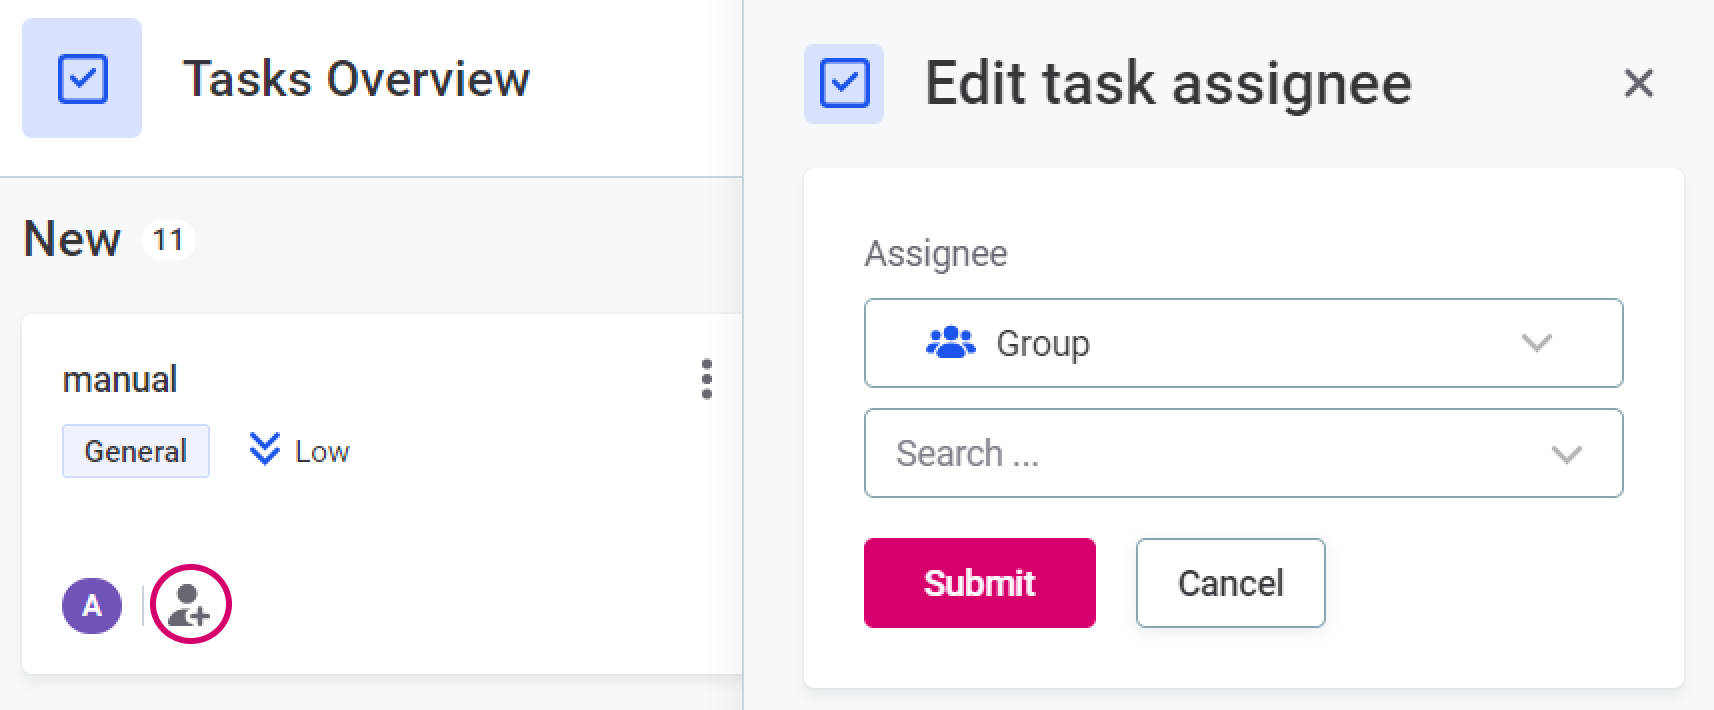Click the Tasks Overview checkmark icon
Viewport: 1714px width, 710px height.
click(82, 79)
